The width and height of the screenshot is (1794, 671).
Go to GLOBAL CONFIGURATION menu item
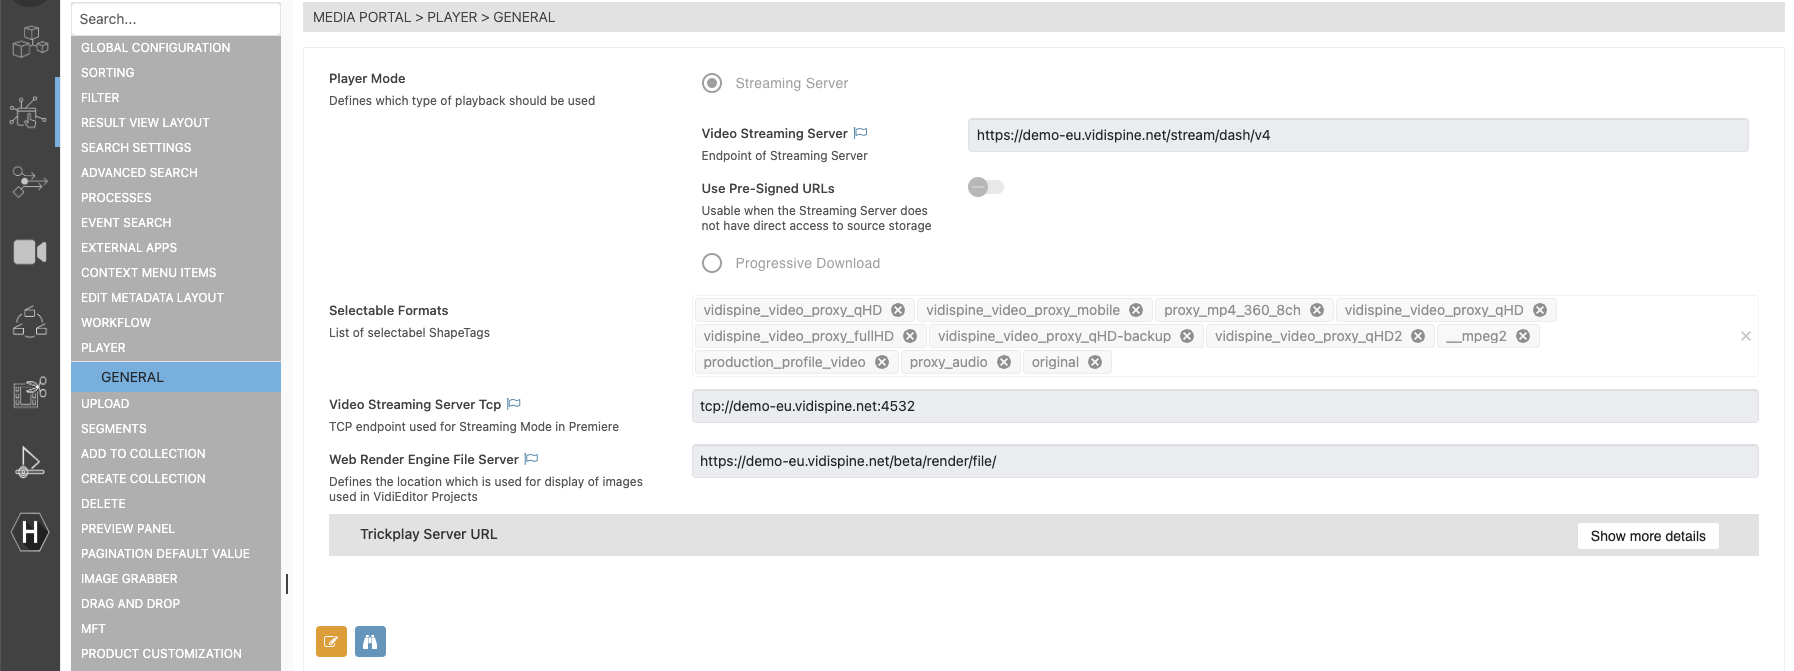[x=155, y=48]
